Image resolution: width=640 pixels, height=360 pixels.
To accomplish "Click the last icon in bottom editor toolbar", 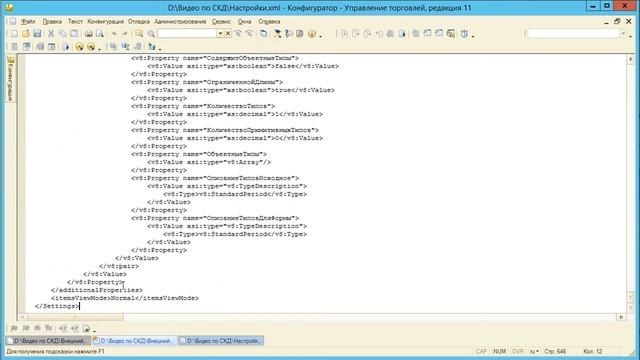I will pos(86,328).
